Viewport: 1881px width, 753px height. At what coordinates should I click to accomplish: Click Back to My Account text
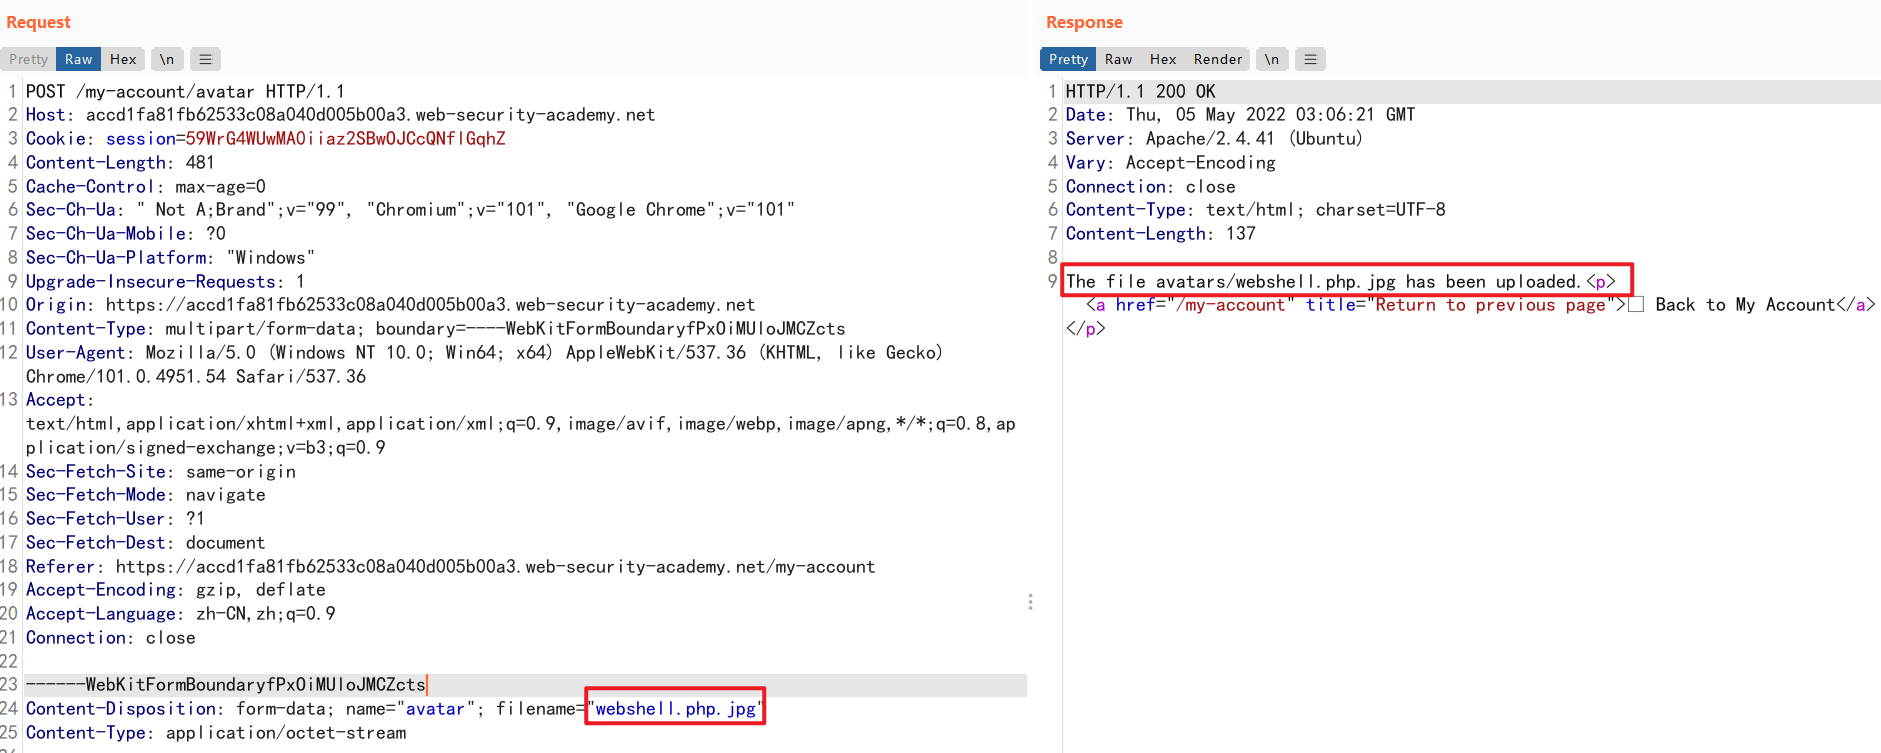(1745, 304)
